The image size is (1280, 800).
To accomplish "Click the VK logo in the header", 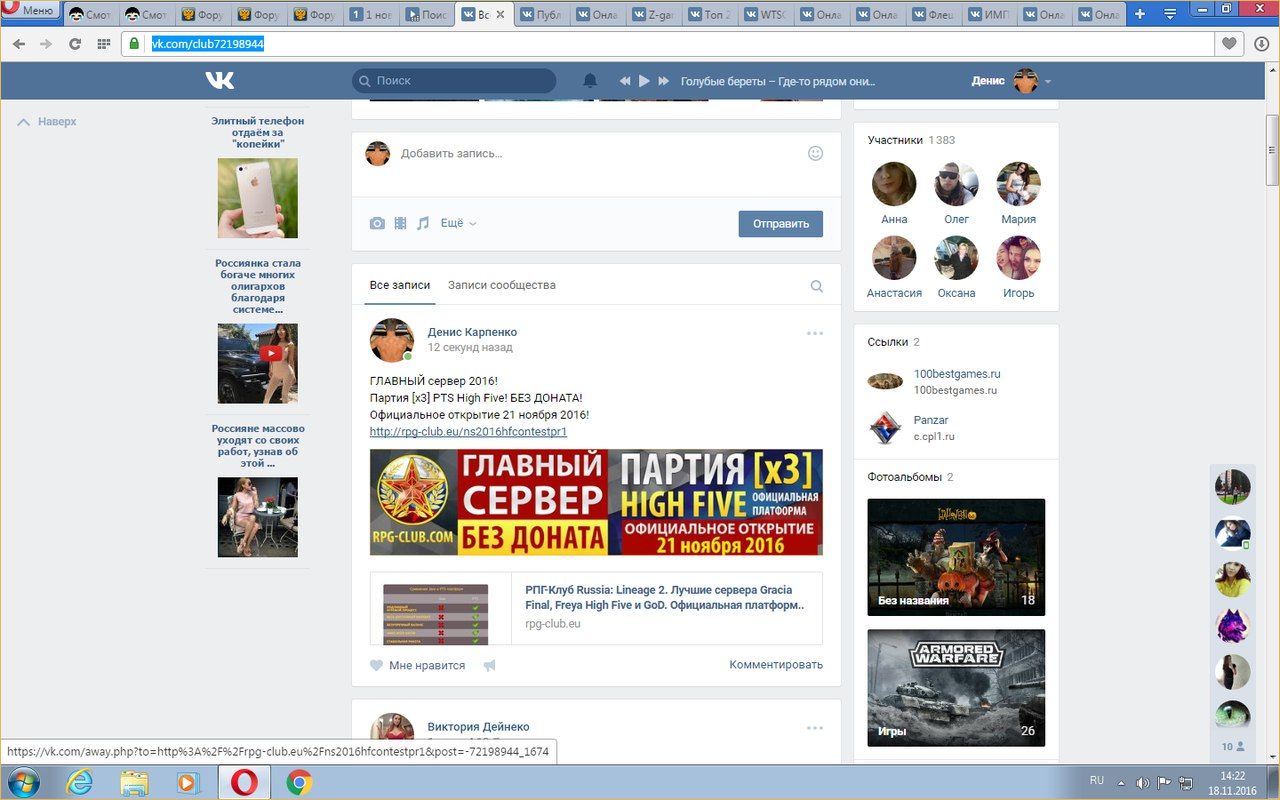I will click(x=220, y=80).
